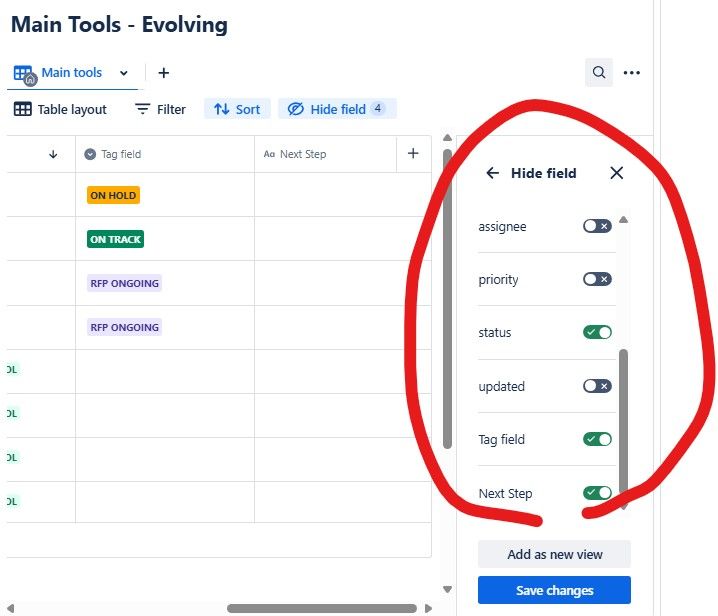Click the horizontal scroll left arrow
The image size is (718, 616).
coord(11,609)
